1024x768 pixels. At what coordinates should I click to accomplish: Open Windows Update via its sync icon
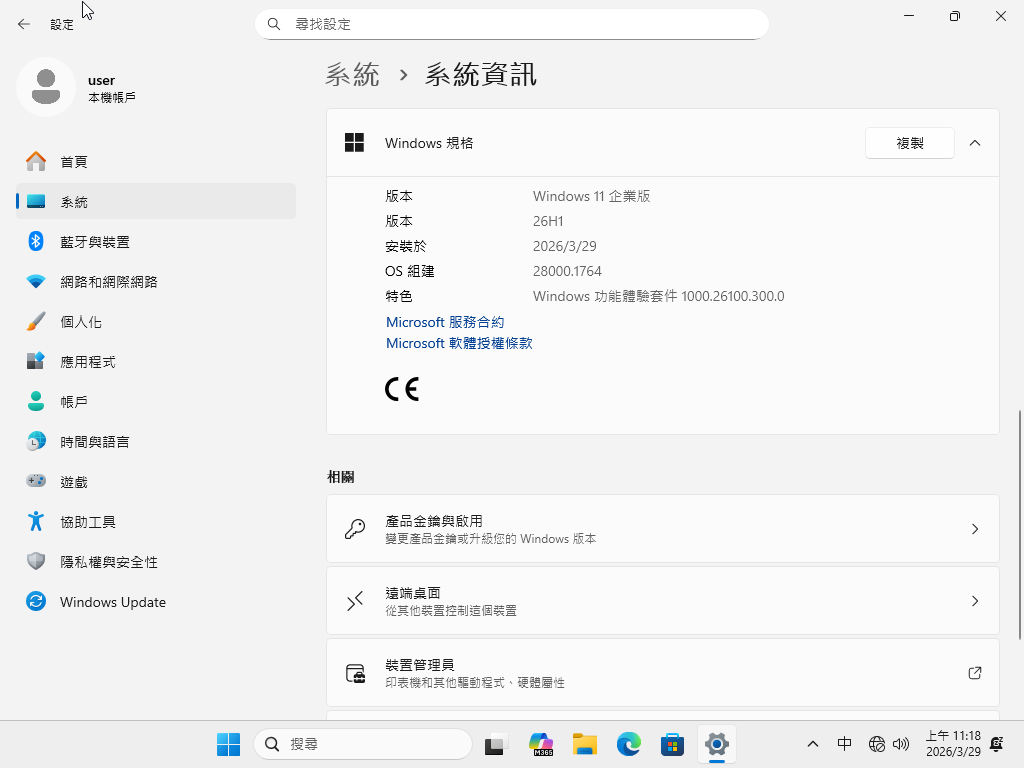point(36,602)
